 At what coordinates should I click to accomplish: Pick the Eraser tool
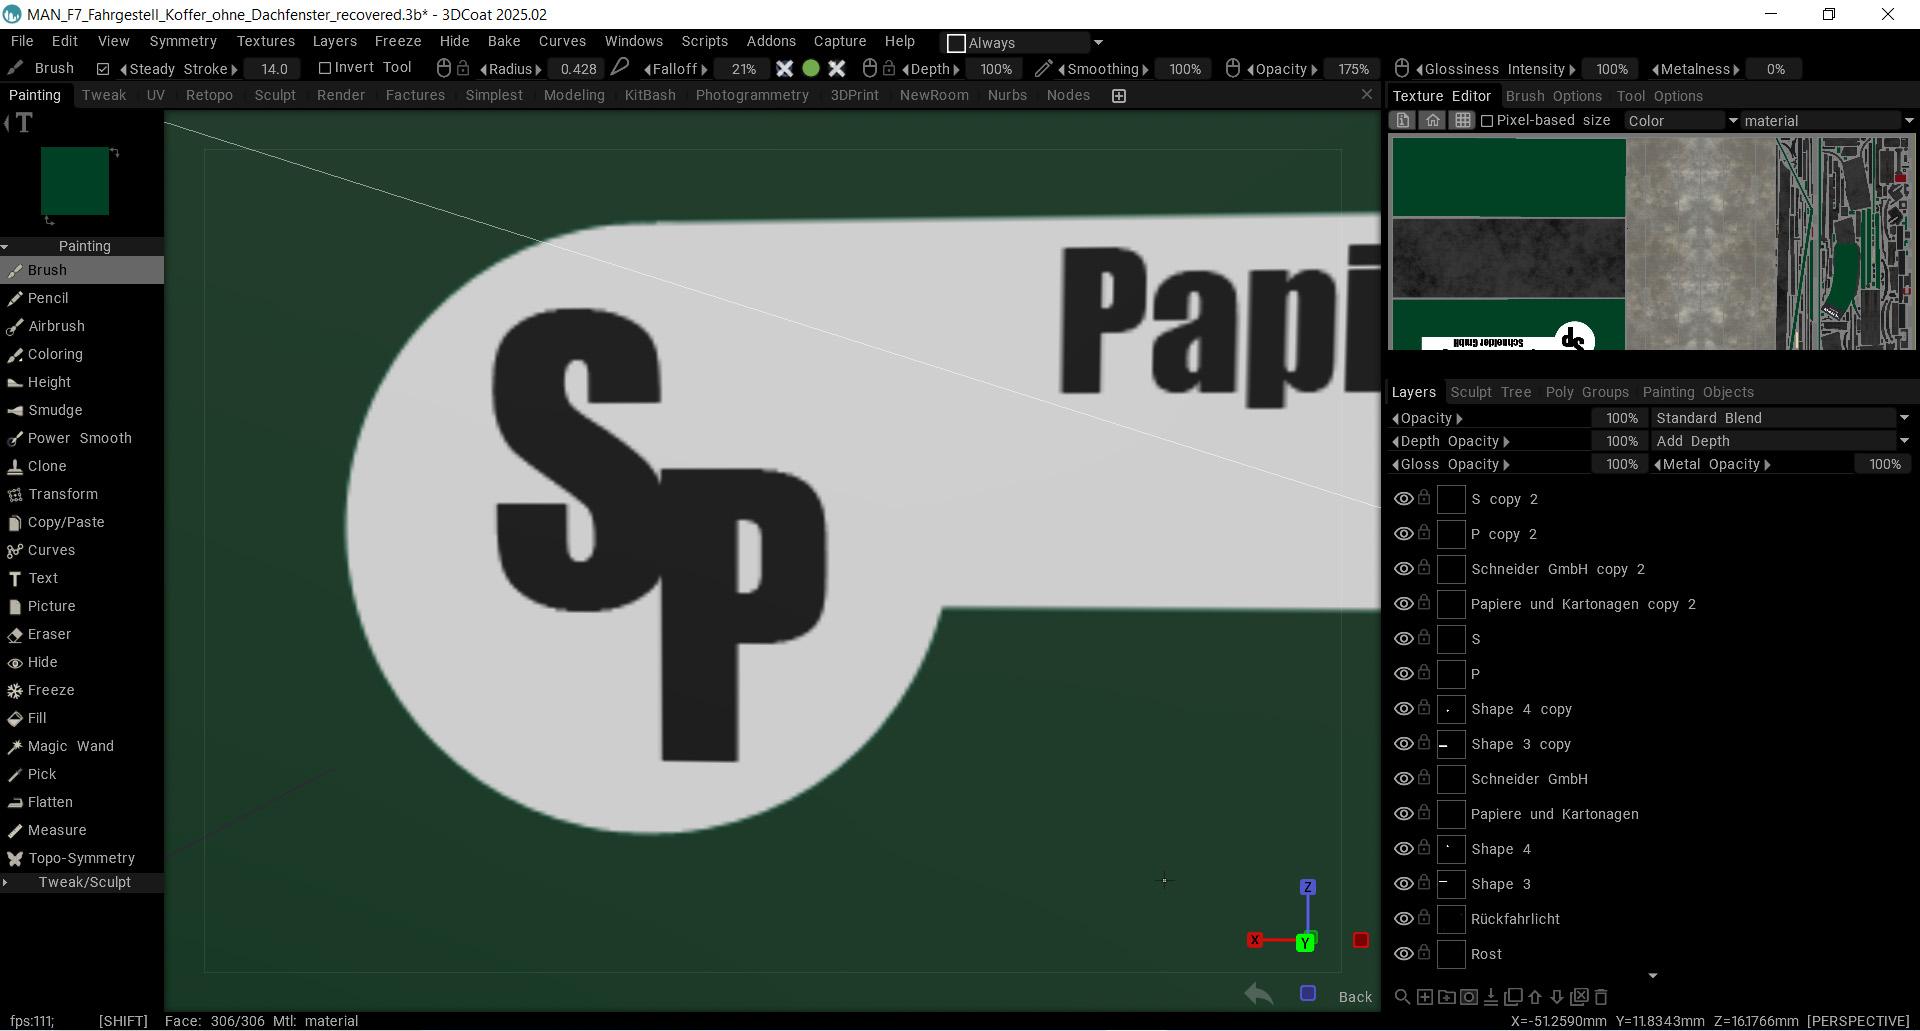[49, 634]
